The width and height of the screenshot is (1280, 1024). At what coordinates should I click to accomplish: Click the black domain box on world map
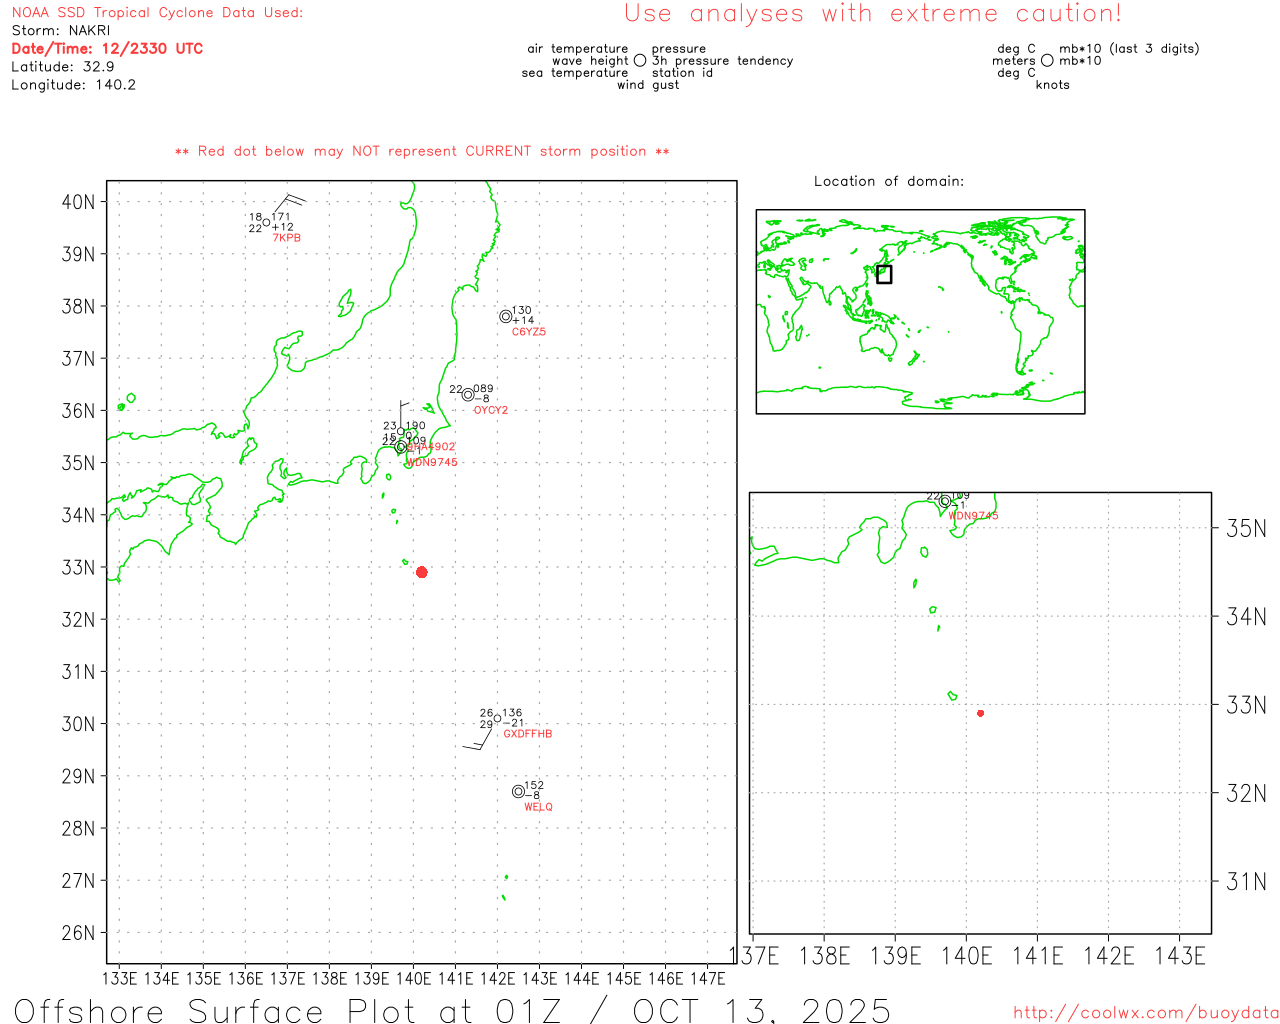point(884,274)
